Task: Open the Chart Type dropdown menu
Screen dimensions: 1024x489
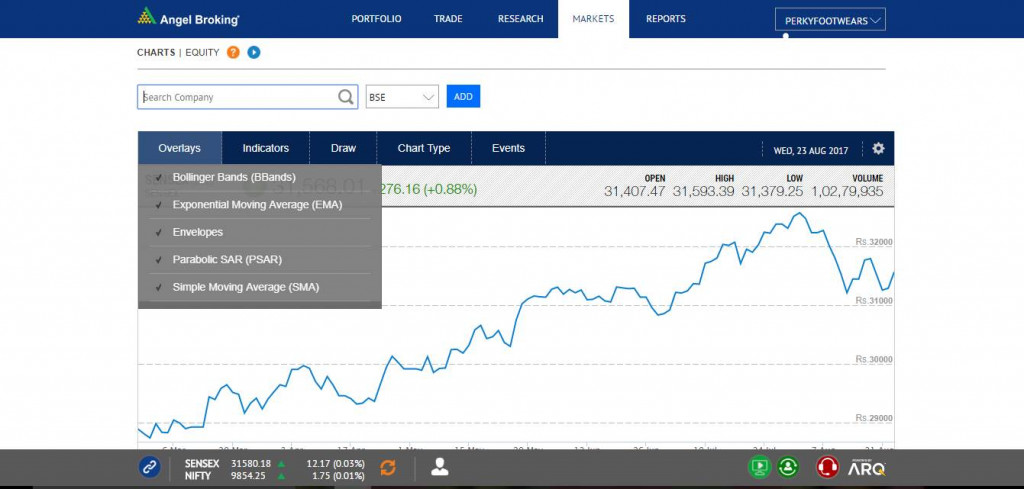Action: [424, 148]
